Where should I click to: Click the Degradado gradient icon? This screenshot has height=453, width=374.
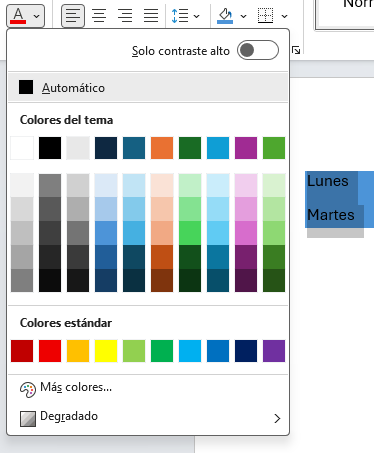28,419
